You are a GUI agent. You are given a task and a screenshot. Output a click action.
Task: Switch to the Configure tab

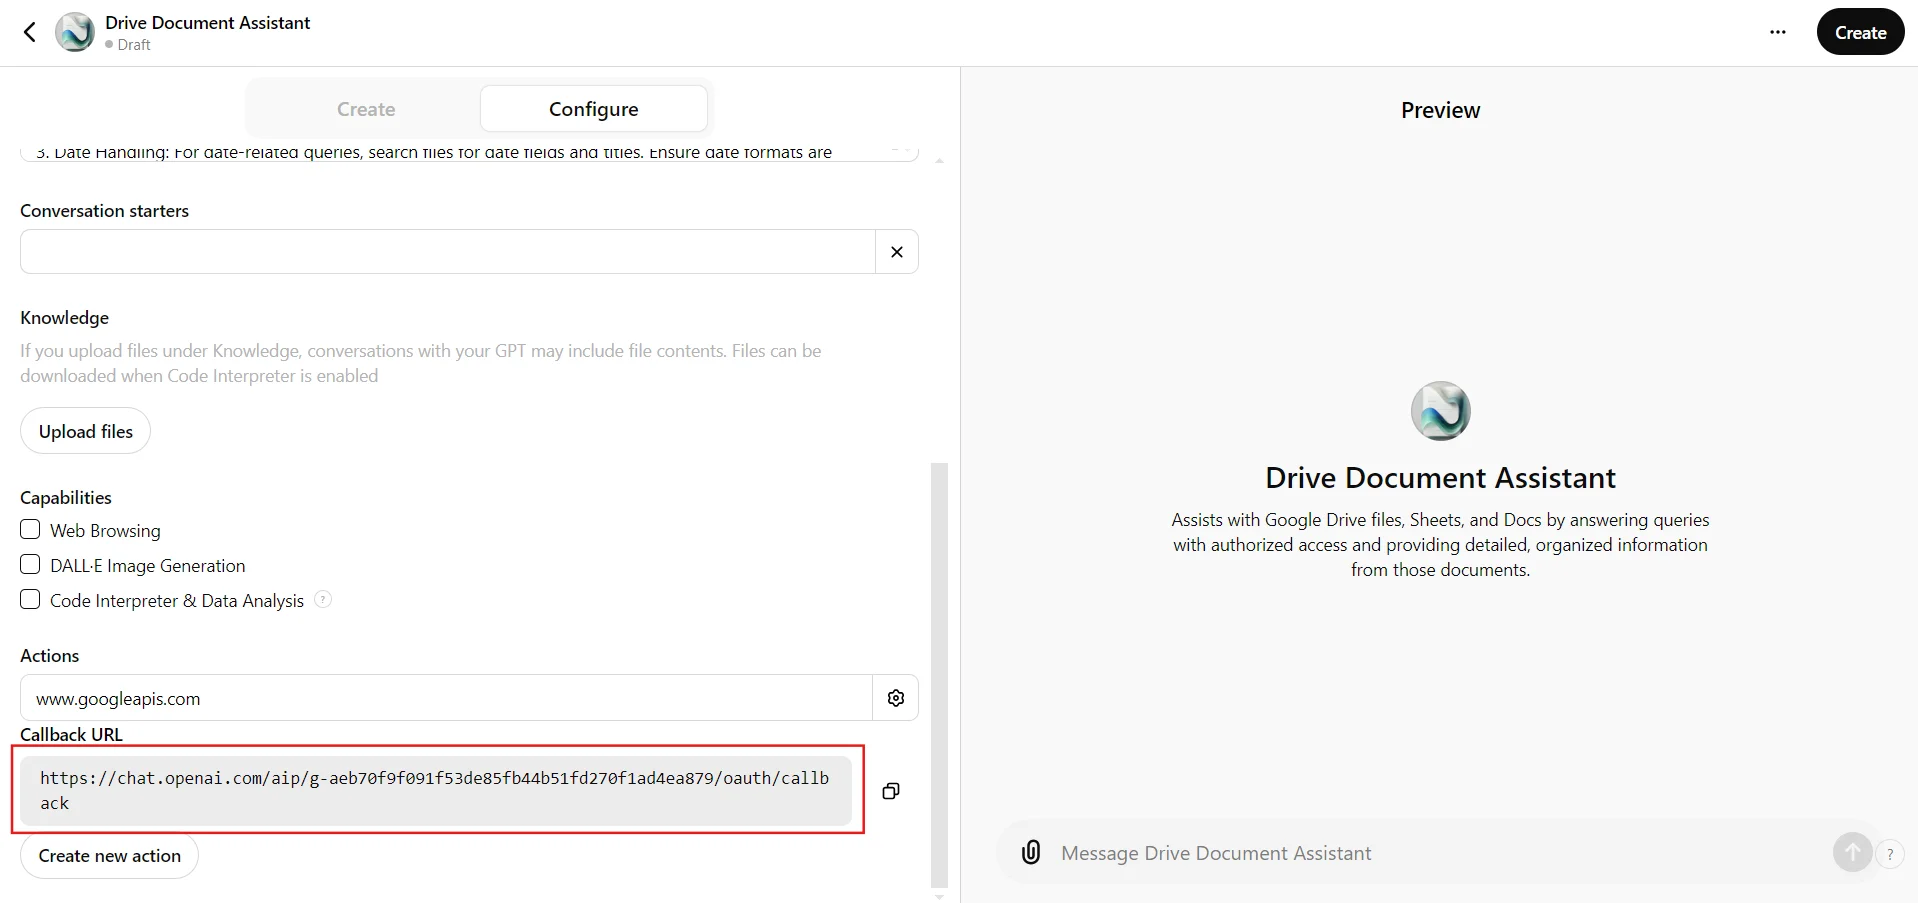pyautogui.click(x=594, y=109)
